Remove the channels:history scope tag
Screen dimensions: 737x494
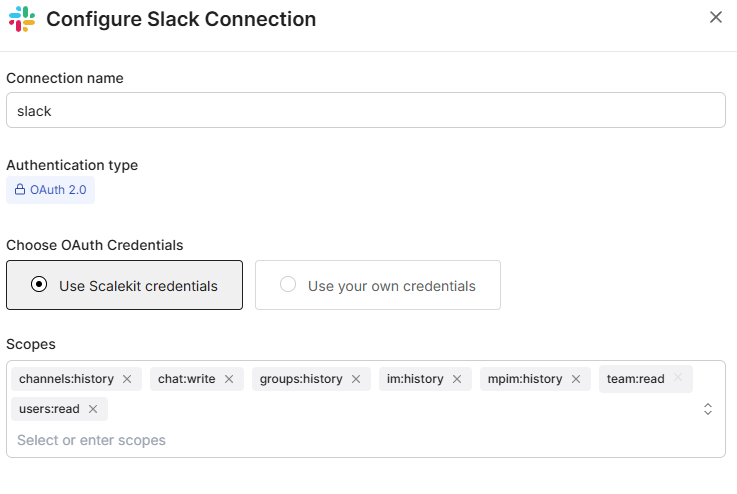pos(127,379)
